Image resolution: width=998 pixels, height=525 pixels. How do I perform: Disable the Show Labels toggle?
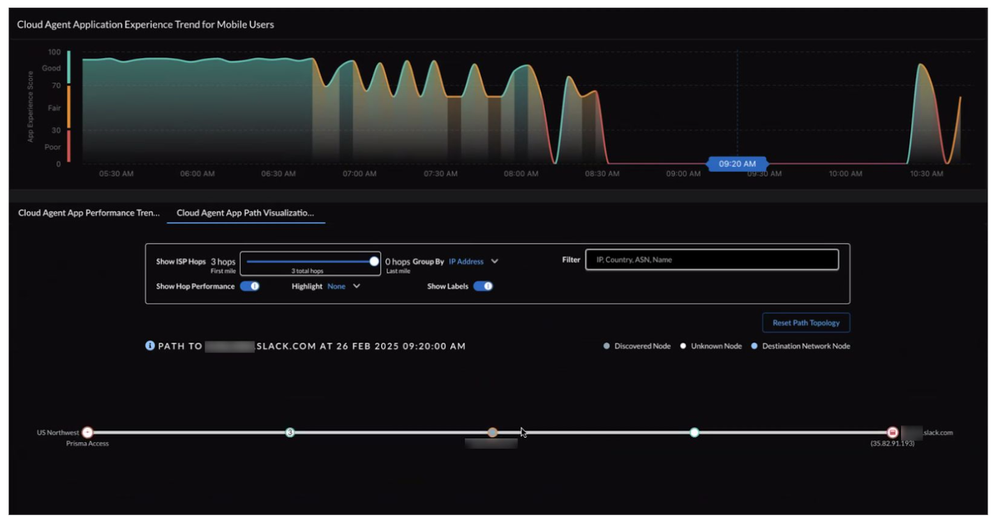[x=483, y=286]
